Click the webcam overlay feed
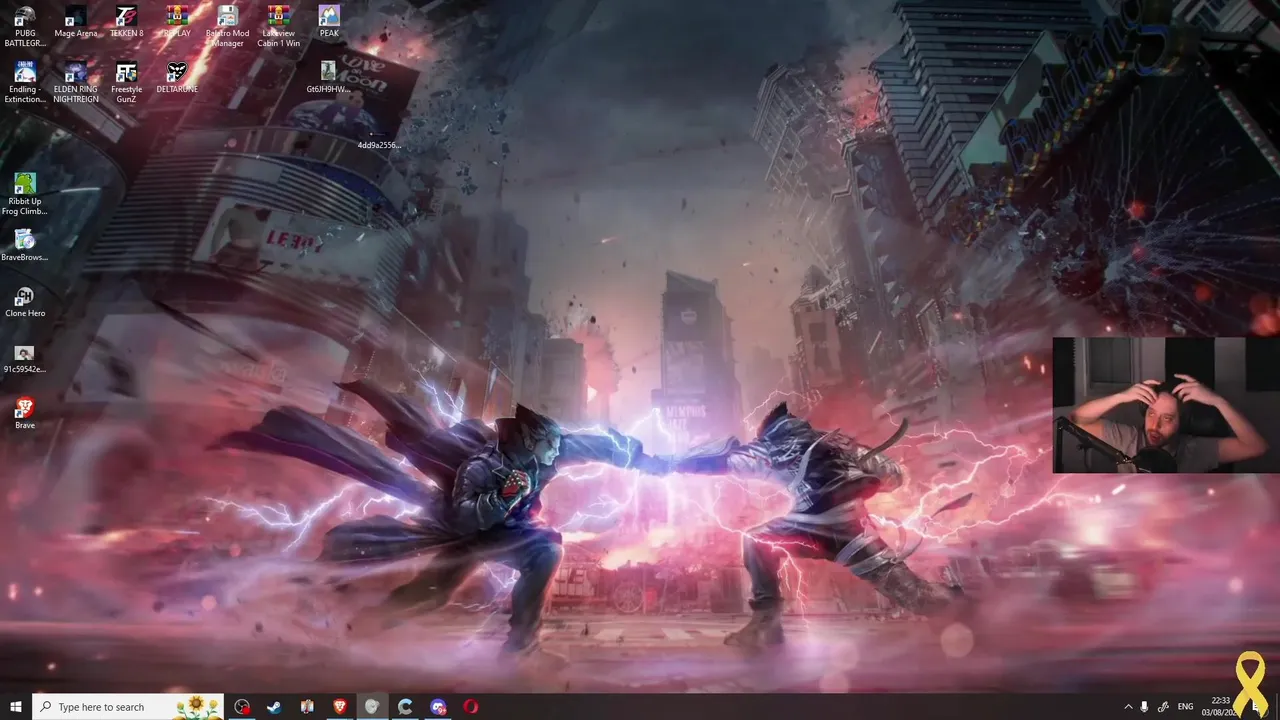Screen dimensions: 1280x720 [1166, 404]
